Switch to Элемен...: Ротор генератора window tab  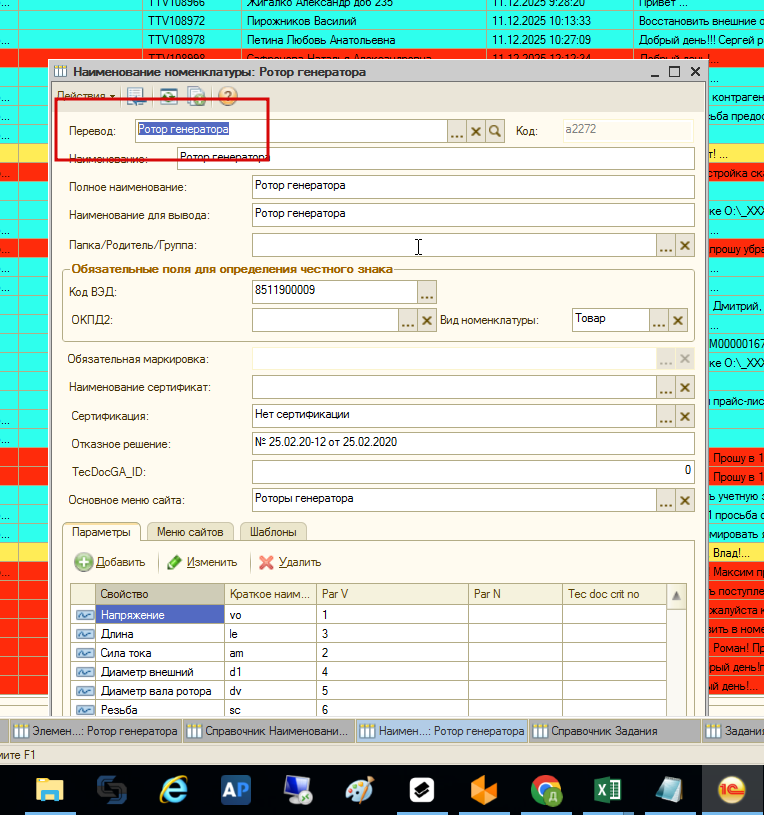96,731
